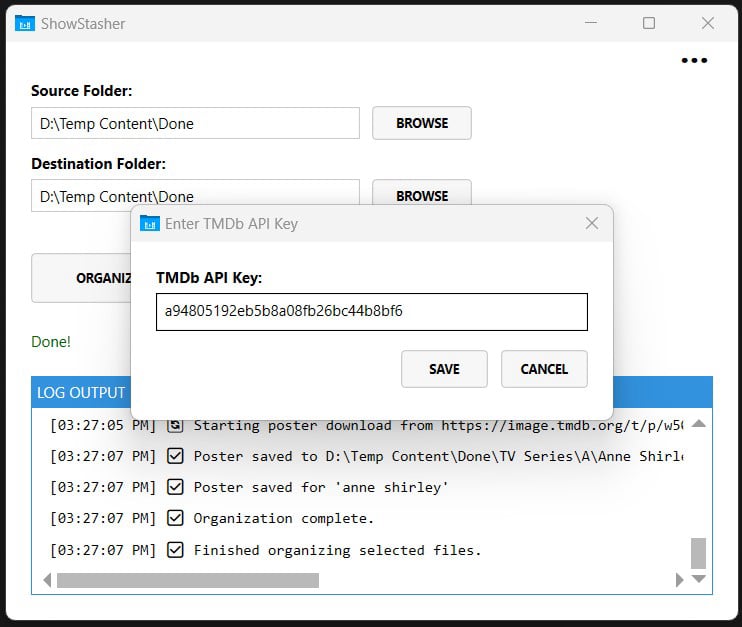Click the check icon beside Organization complete

click(175, 518)
